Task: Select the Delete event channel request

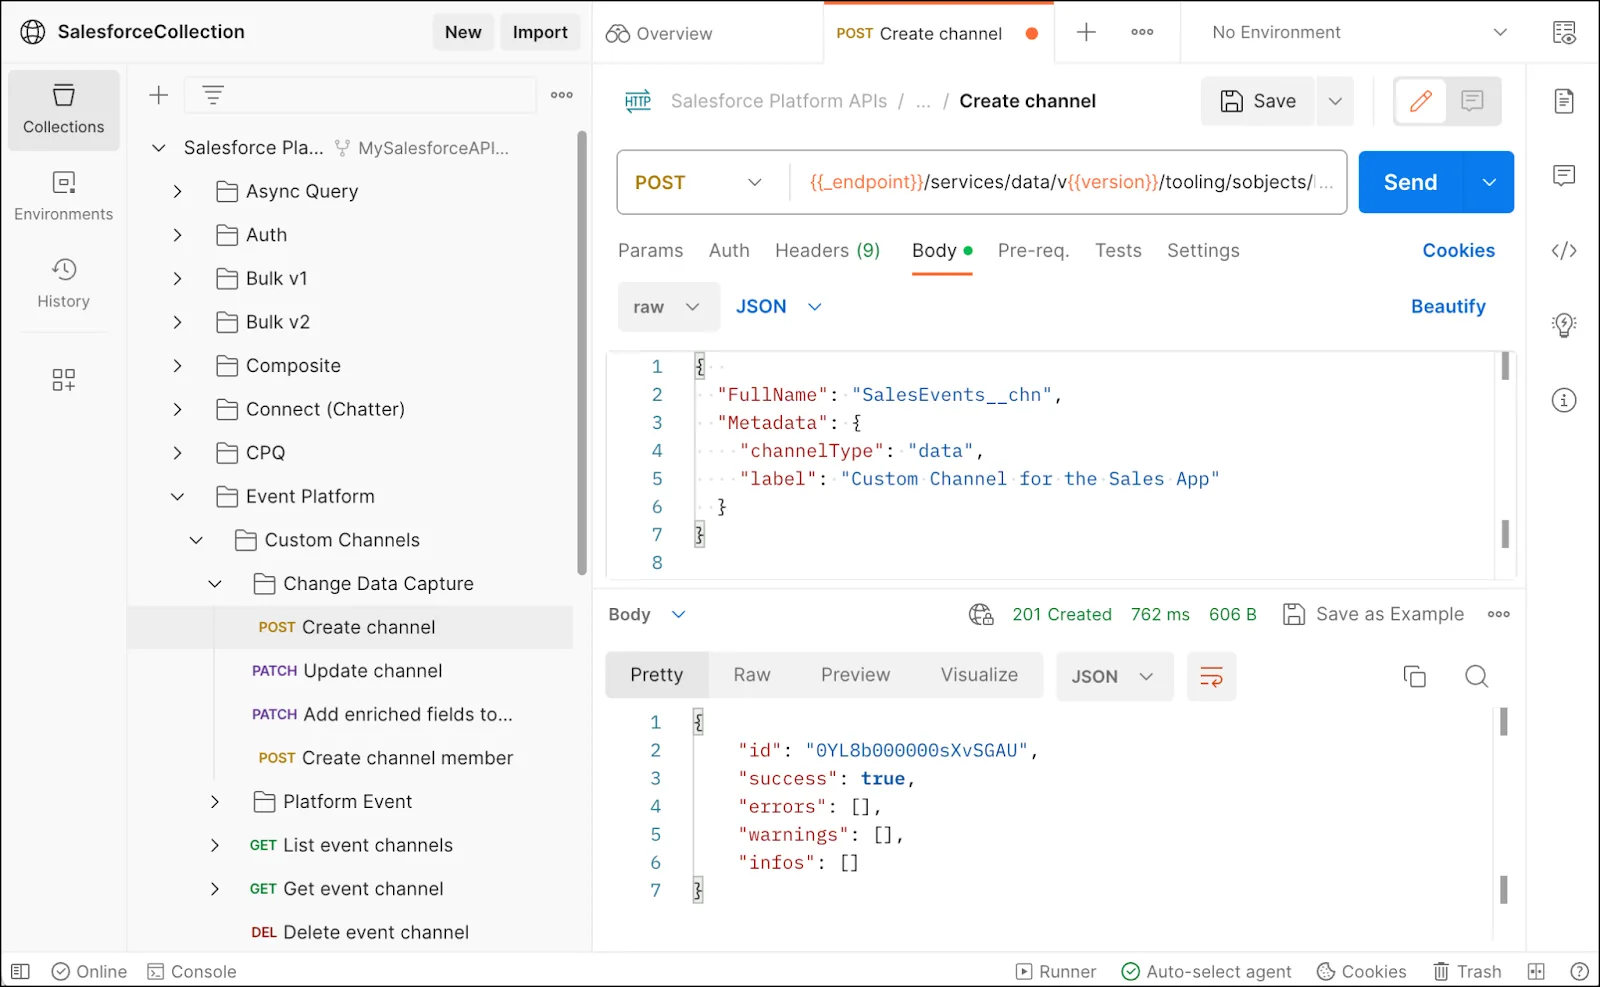Action: [350, 932]
